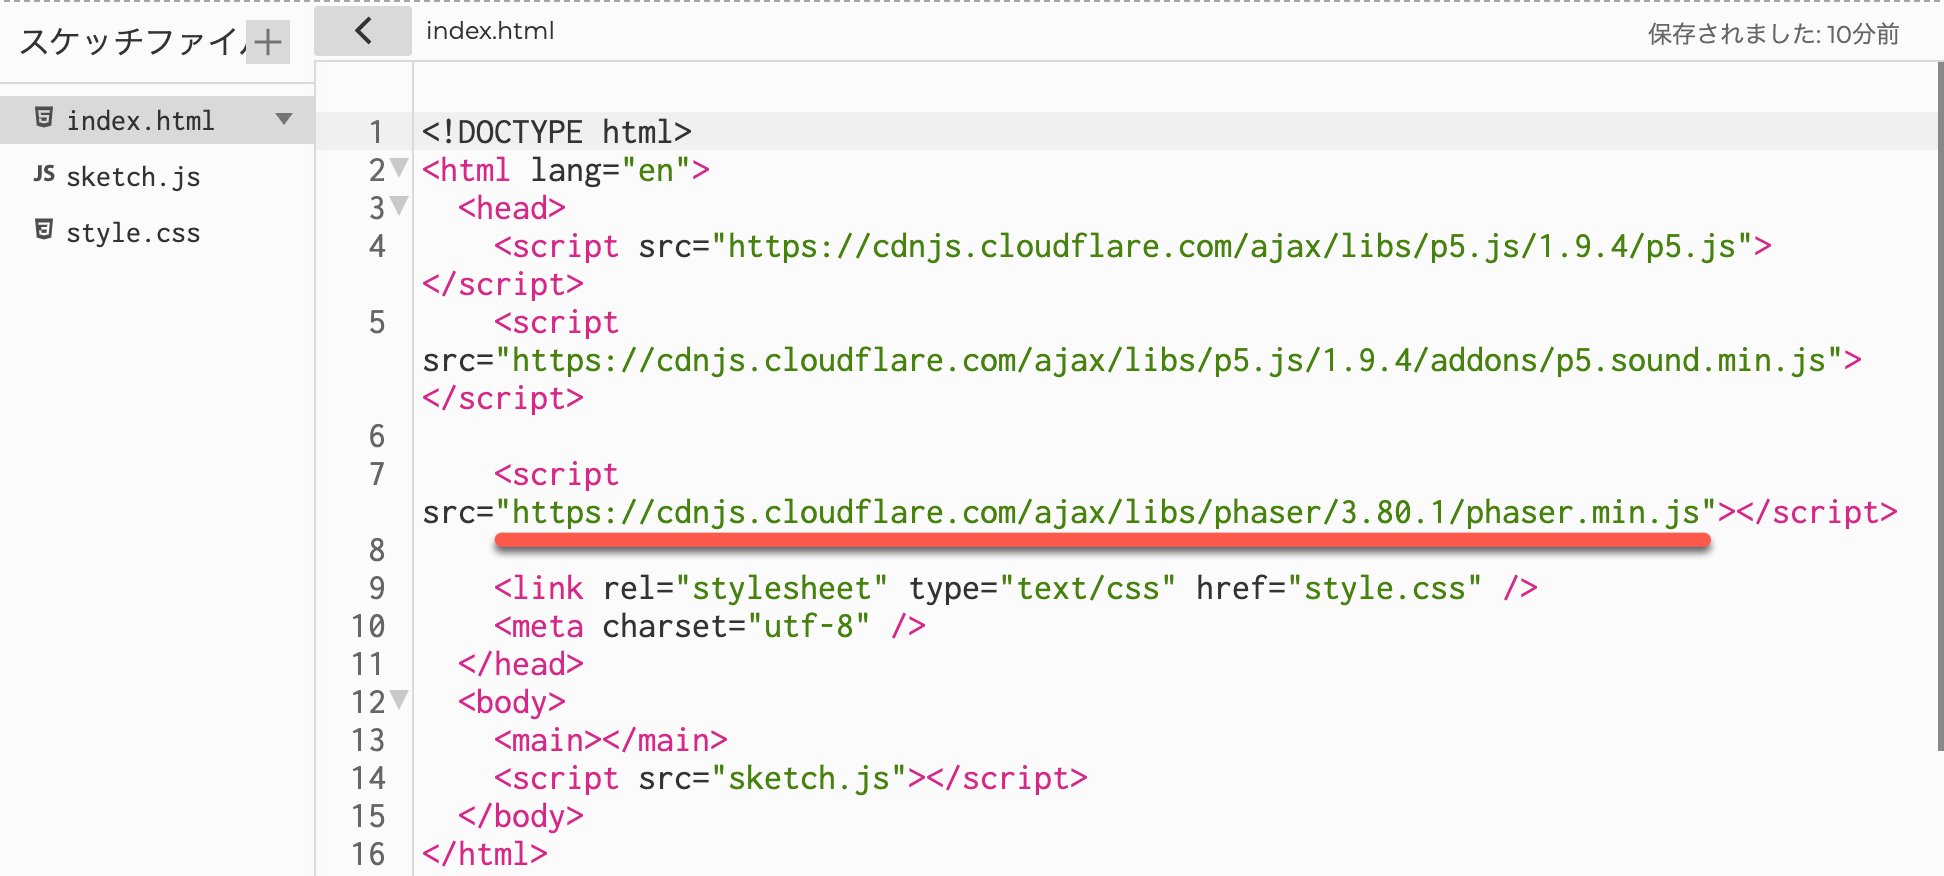Collapse the sidebar with the back chevron
Viewport: 1944px width, 876px height.
[x=363, y=31]
